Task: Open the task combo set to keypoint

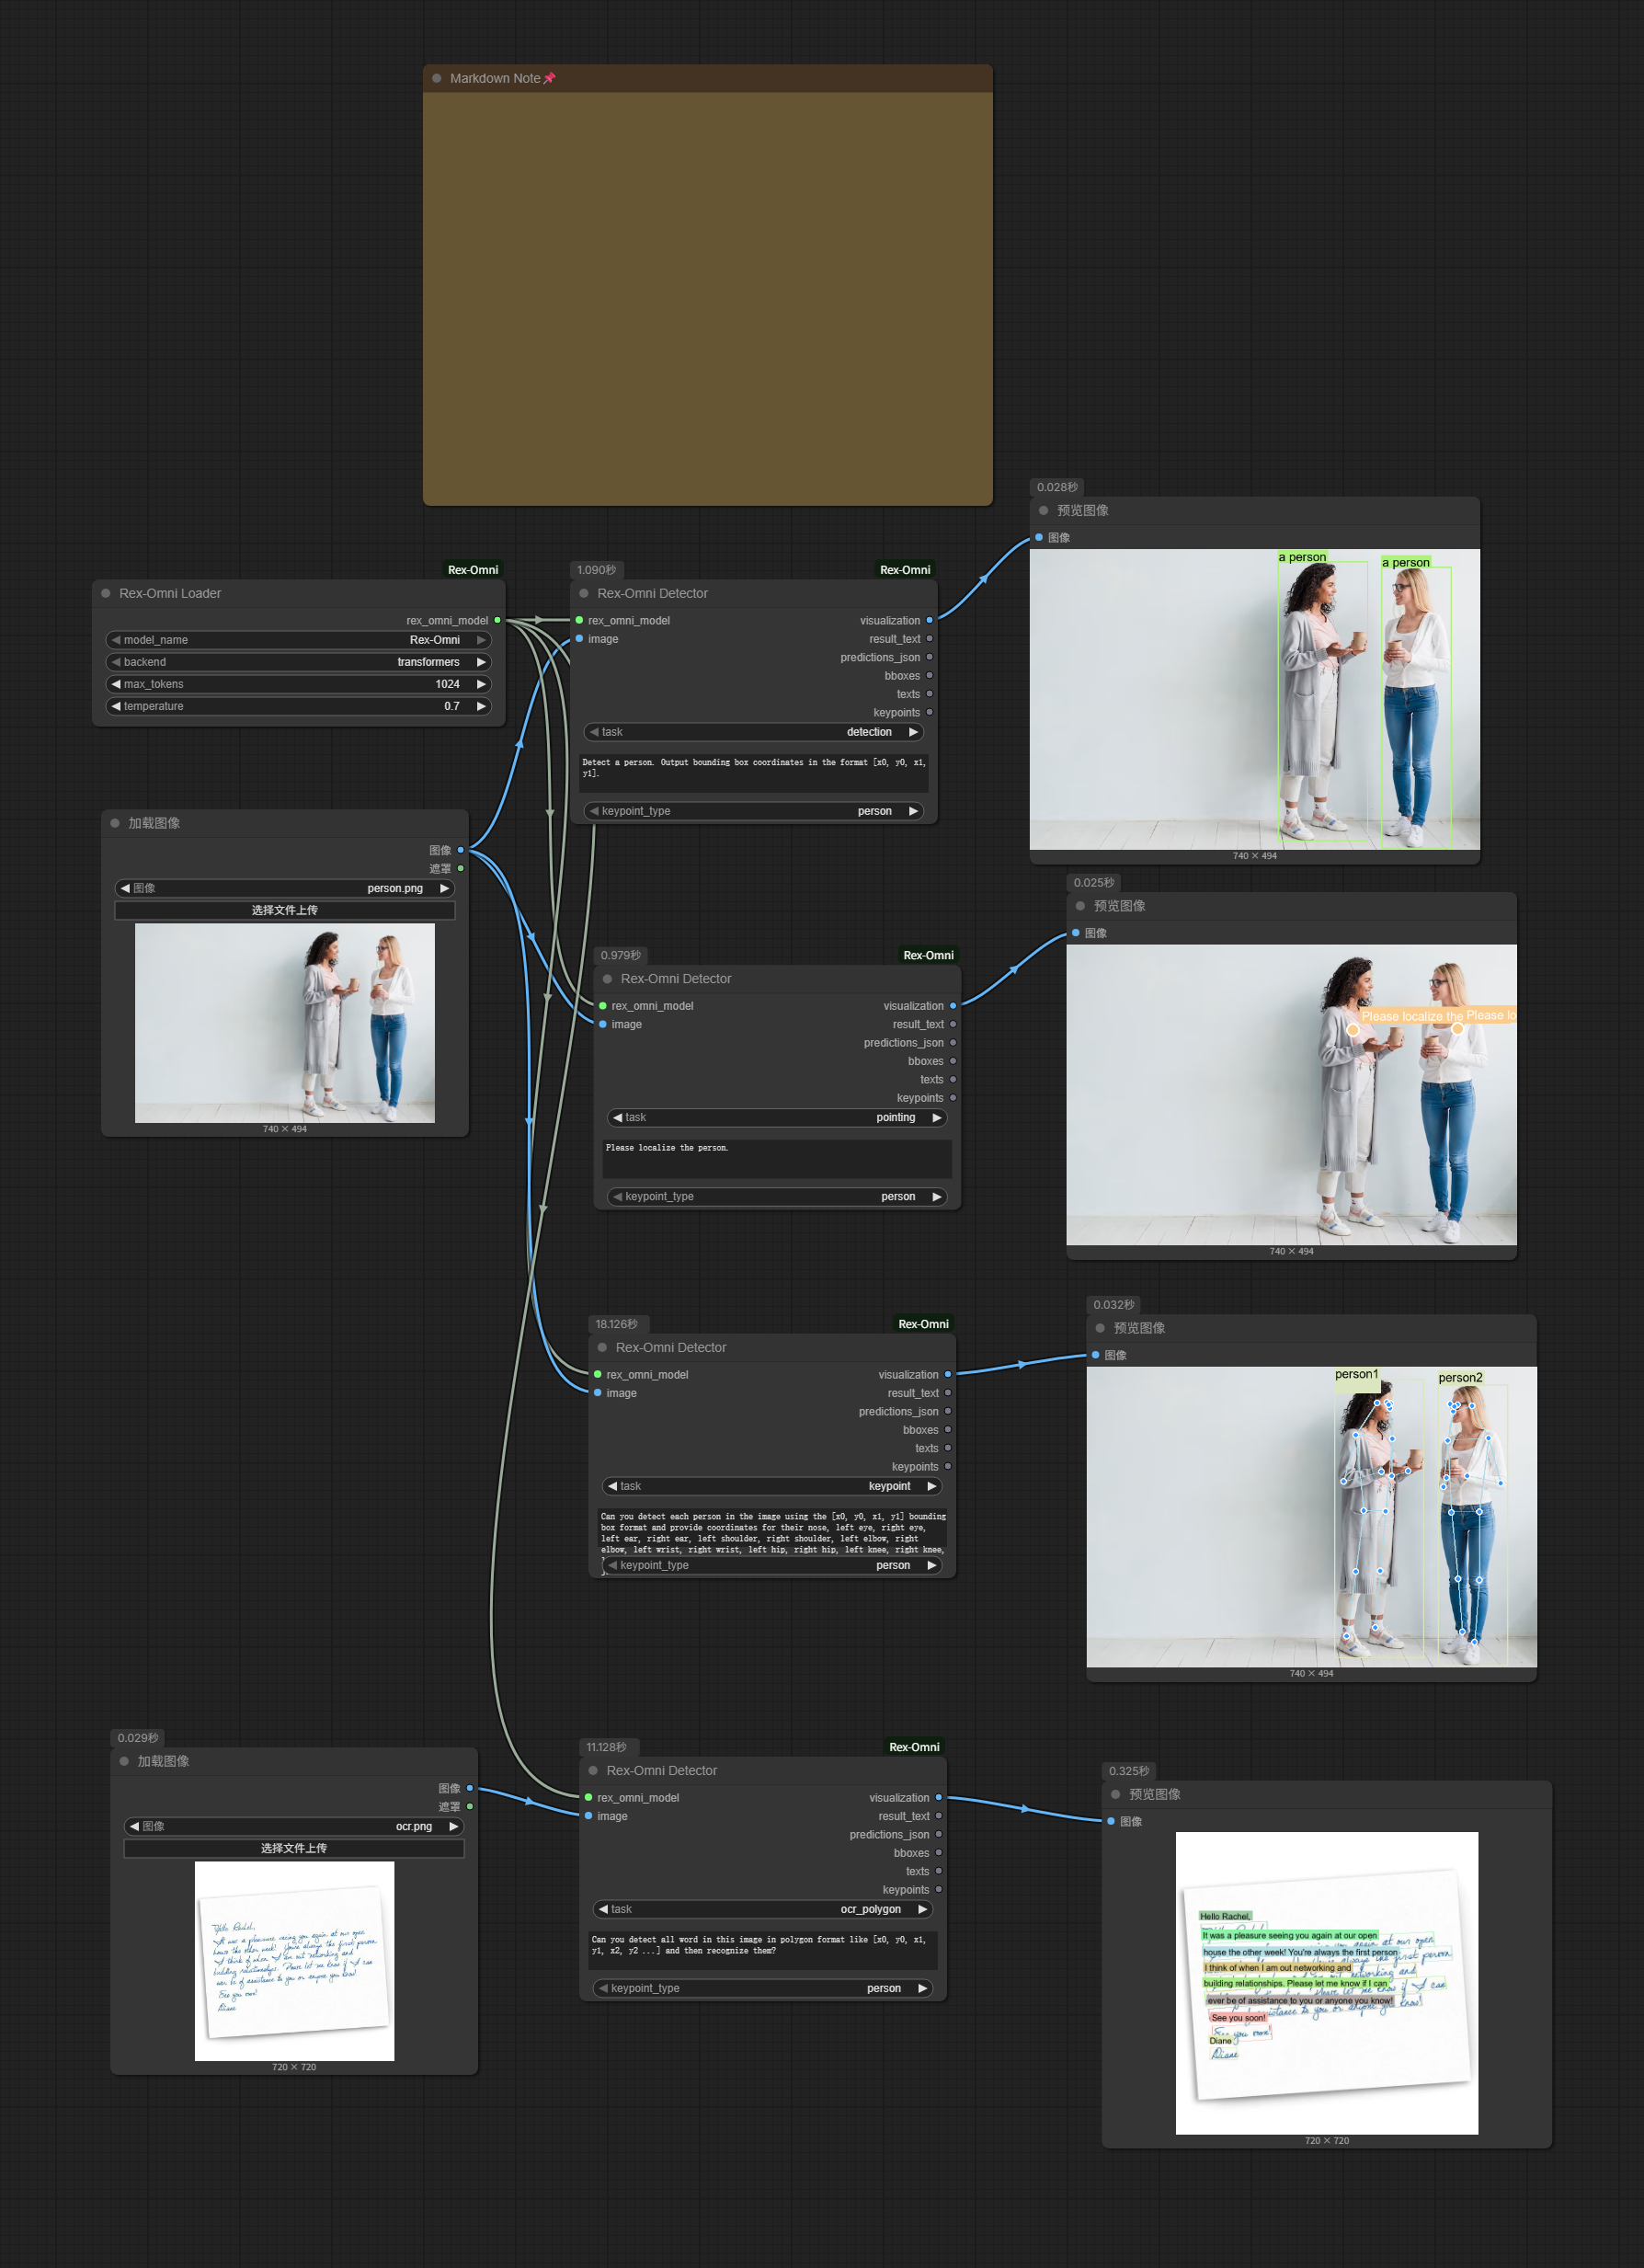Action: (772, 1486)
